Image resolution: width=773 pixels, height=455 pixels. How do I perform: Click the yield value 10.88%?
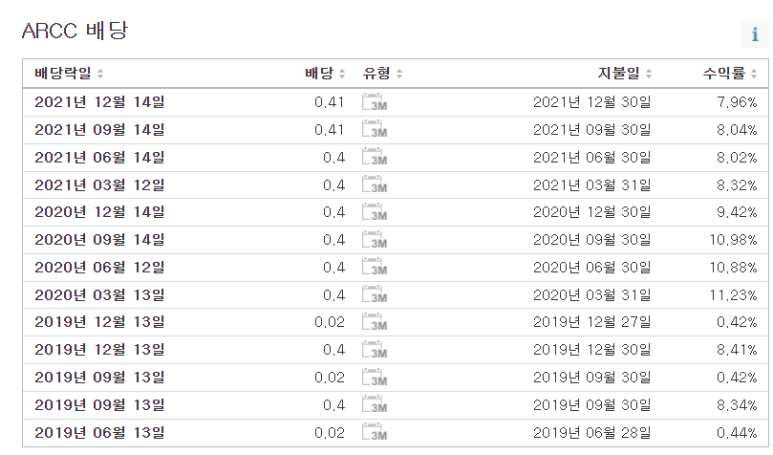point(733,267)
